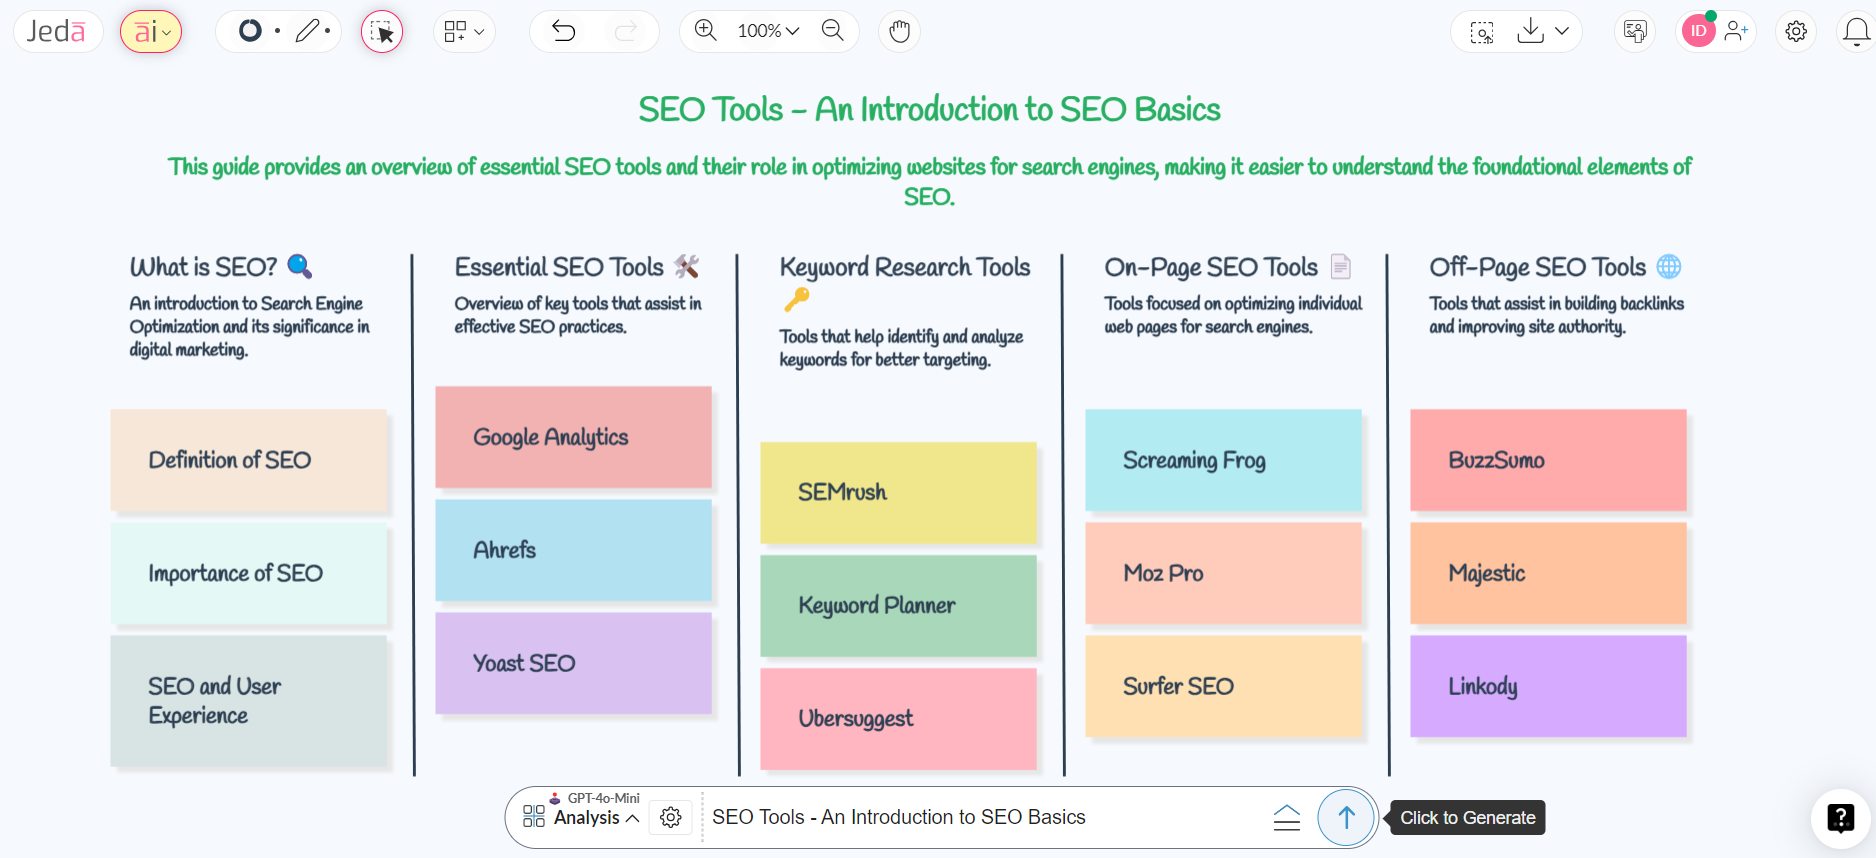Zoom out of the canvas
This screenshot has width=1876, height=858.
[x=832, y=31]
